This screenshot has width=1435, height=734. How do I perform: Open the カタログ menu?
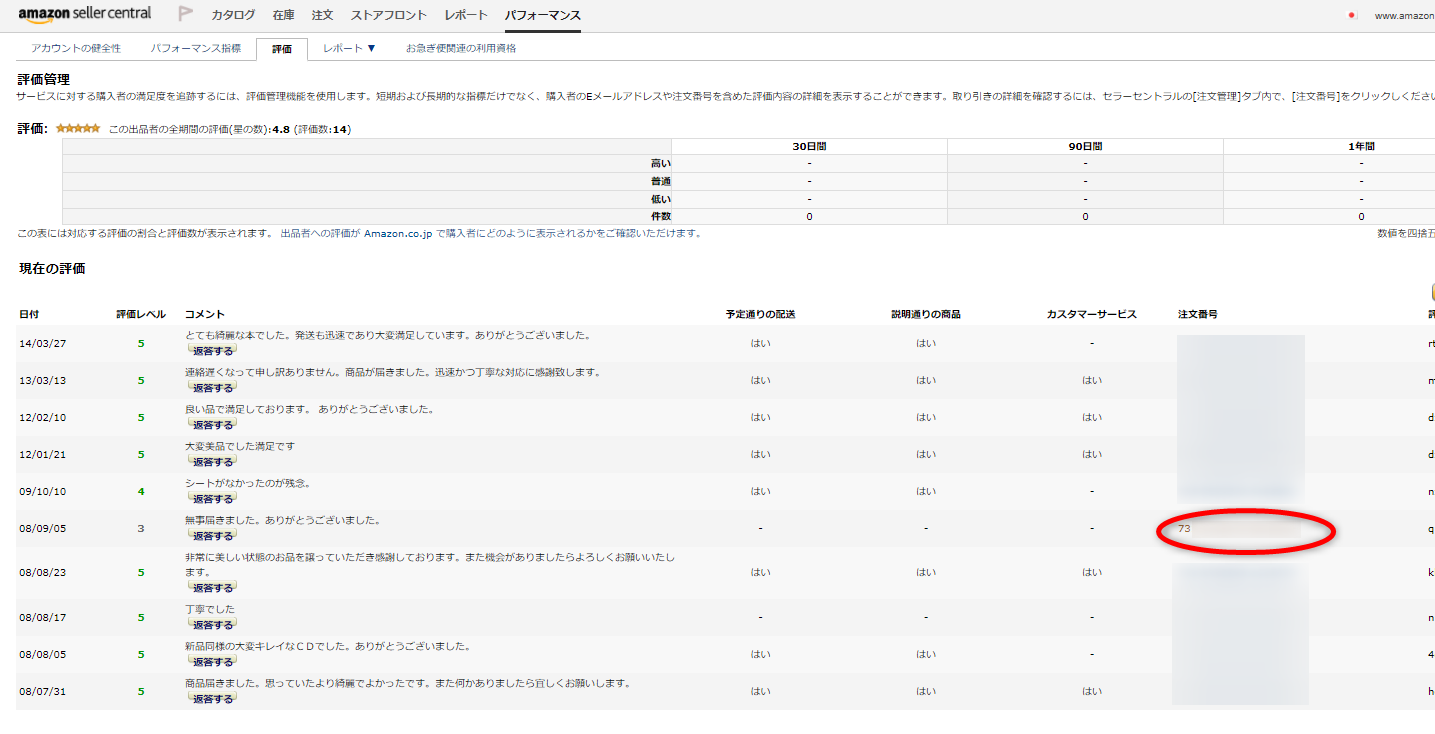tap(233, 15)
